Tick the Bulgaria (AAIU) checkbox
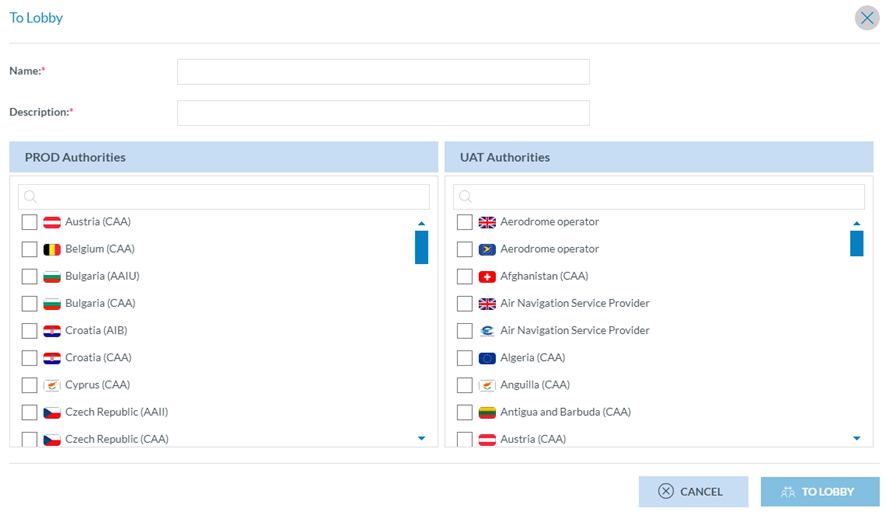 pyautogui.click(x=29, y=276)
